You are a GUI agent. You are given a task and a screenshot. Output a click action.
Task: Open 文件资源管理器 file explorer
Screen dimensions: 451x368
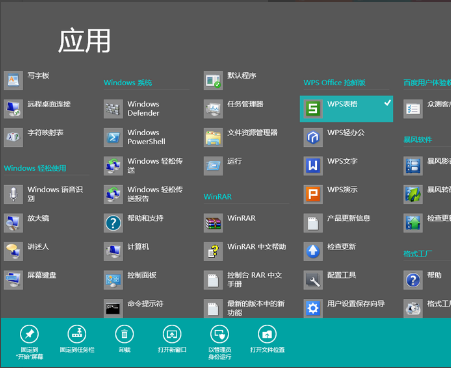241,137
